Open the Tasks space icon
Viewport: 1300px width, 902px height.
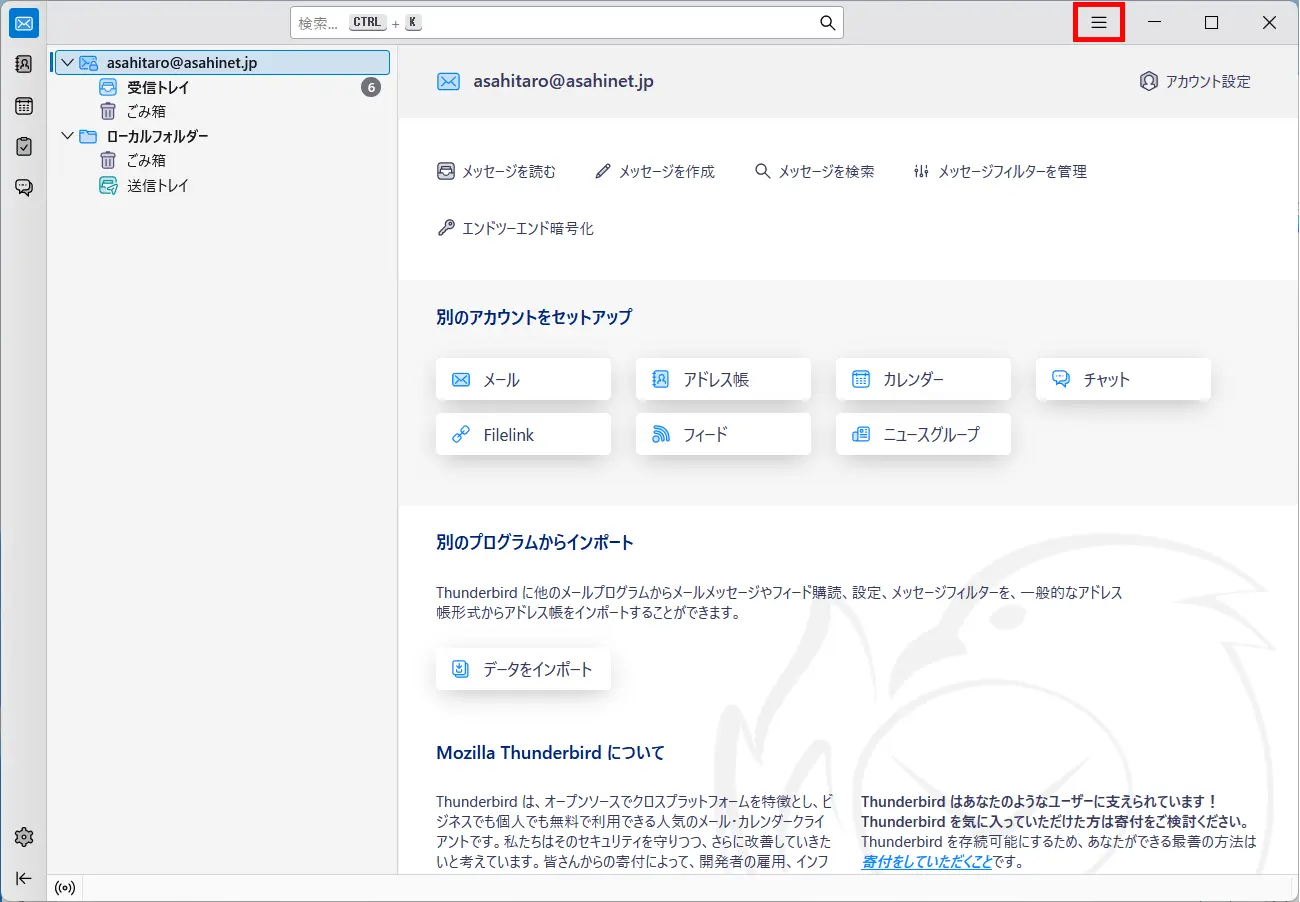click(24, 146)
